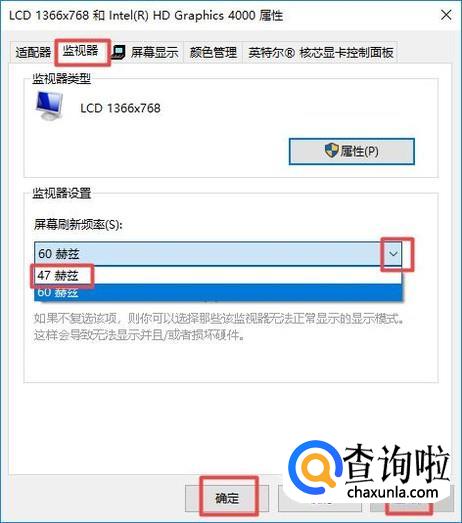The height and width of the screenshot is (523, 462).
Task: Click the chaxunla.com watermark text
Action: 392,492
